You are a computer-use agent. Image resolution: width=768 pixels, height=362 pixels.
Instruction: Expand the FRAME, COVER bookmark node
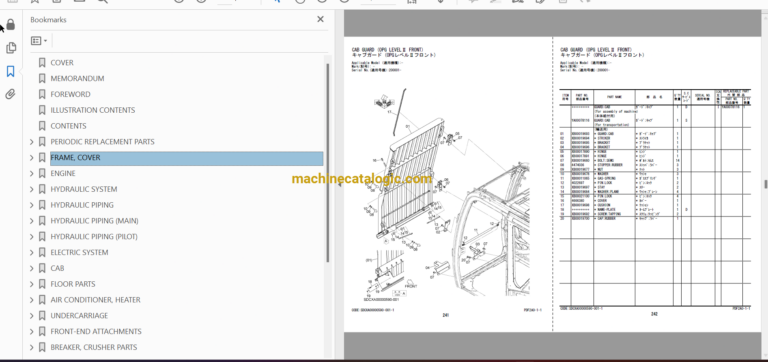[32, 158]
